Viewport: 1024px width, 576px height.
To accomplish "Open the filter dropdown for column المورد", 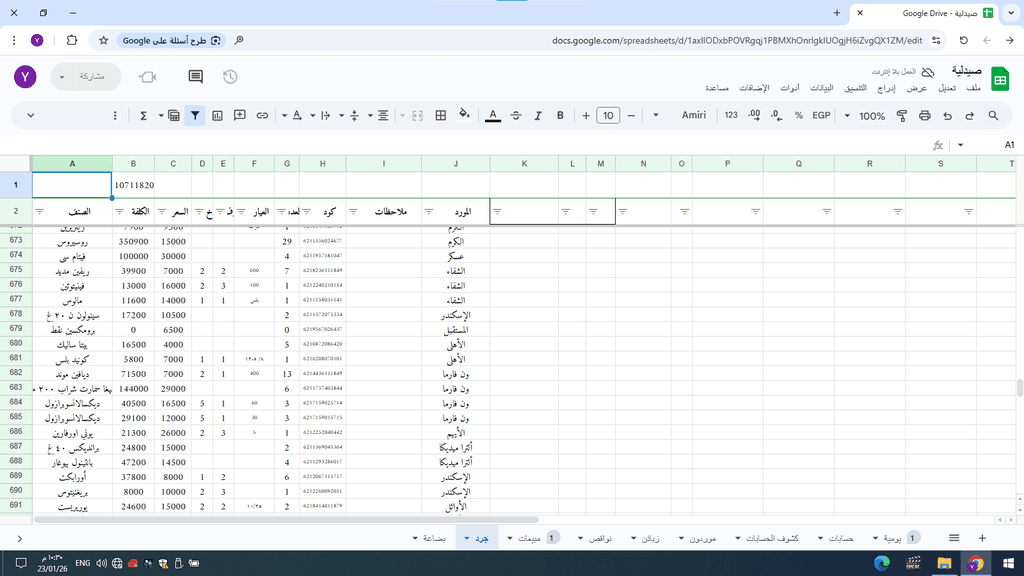I will click(x=430, y=212).
